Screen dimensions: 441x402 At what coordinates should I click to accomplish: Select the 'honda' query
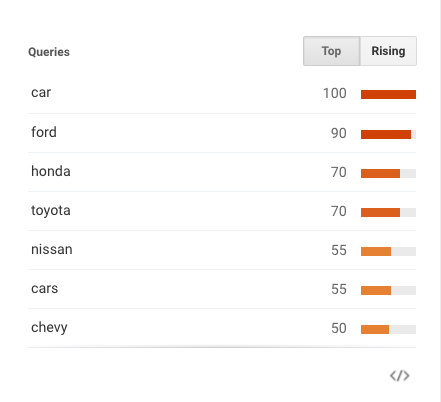(51, 171)
